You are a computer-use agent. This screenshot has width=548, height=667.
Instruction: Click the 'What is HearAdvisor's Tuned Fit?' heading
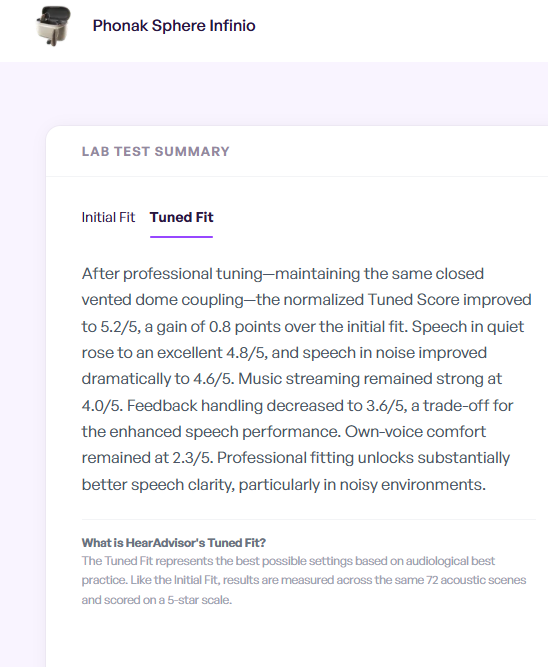click(x=174, y=543)
